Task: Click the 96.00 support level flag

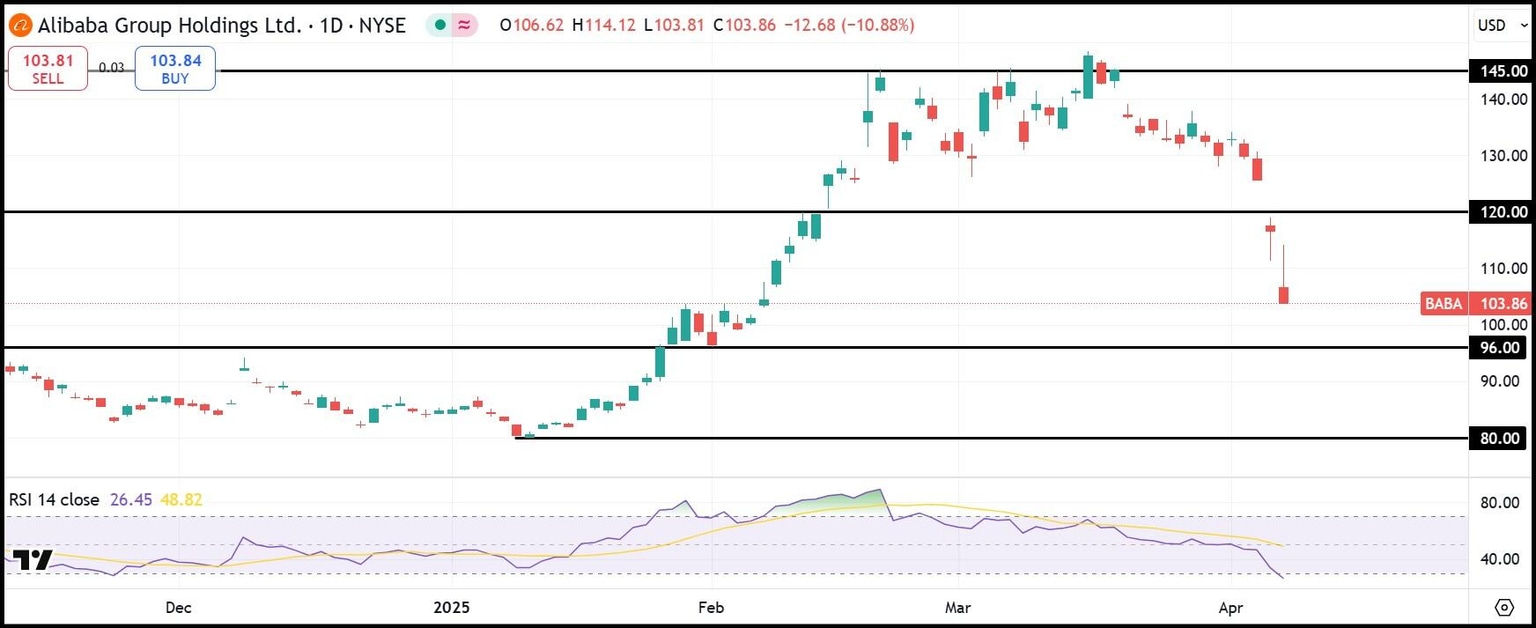Action: (1499, 348)
